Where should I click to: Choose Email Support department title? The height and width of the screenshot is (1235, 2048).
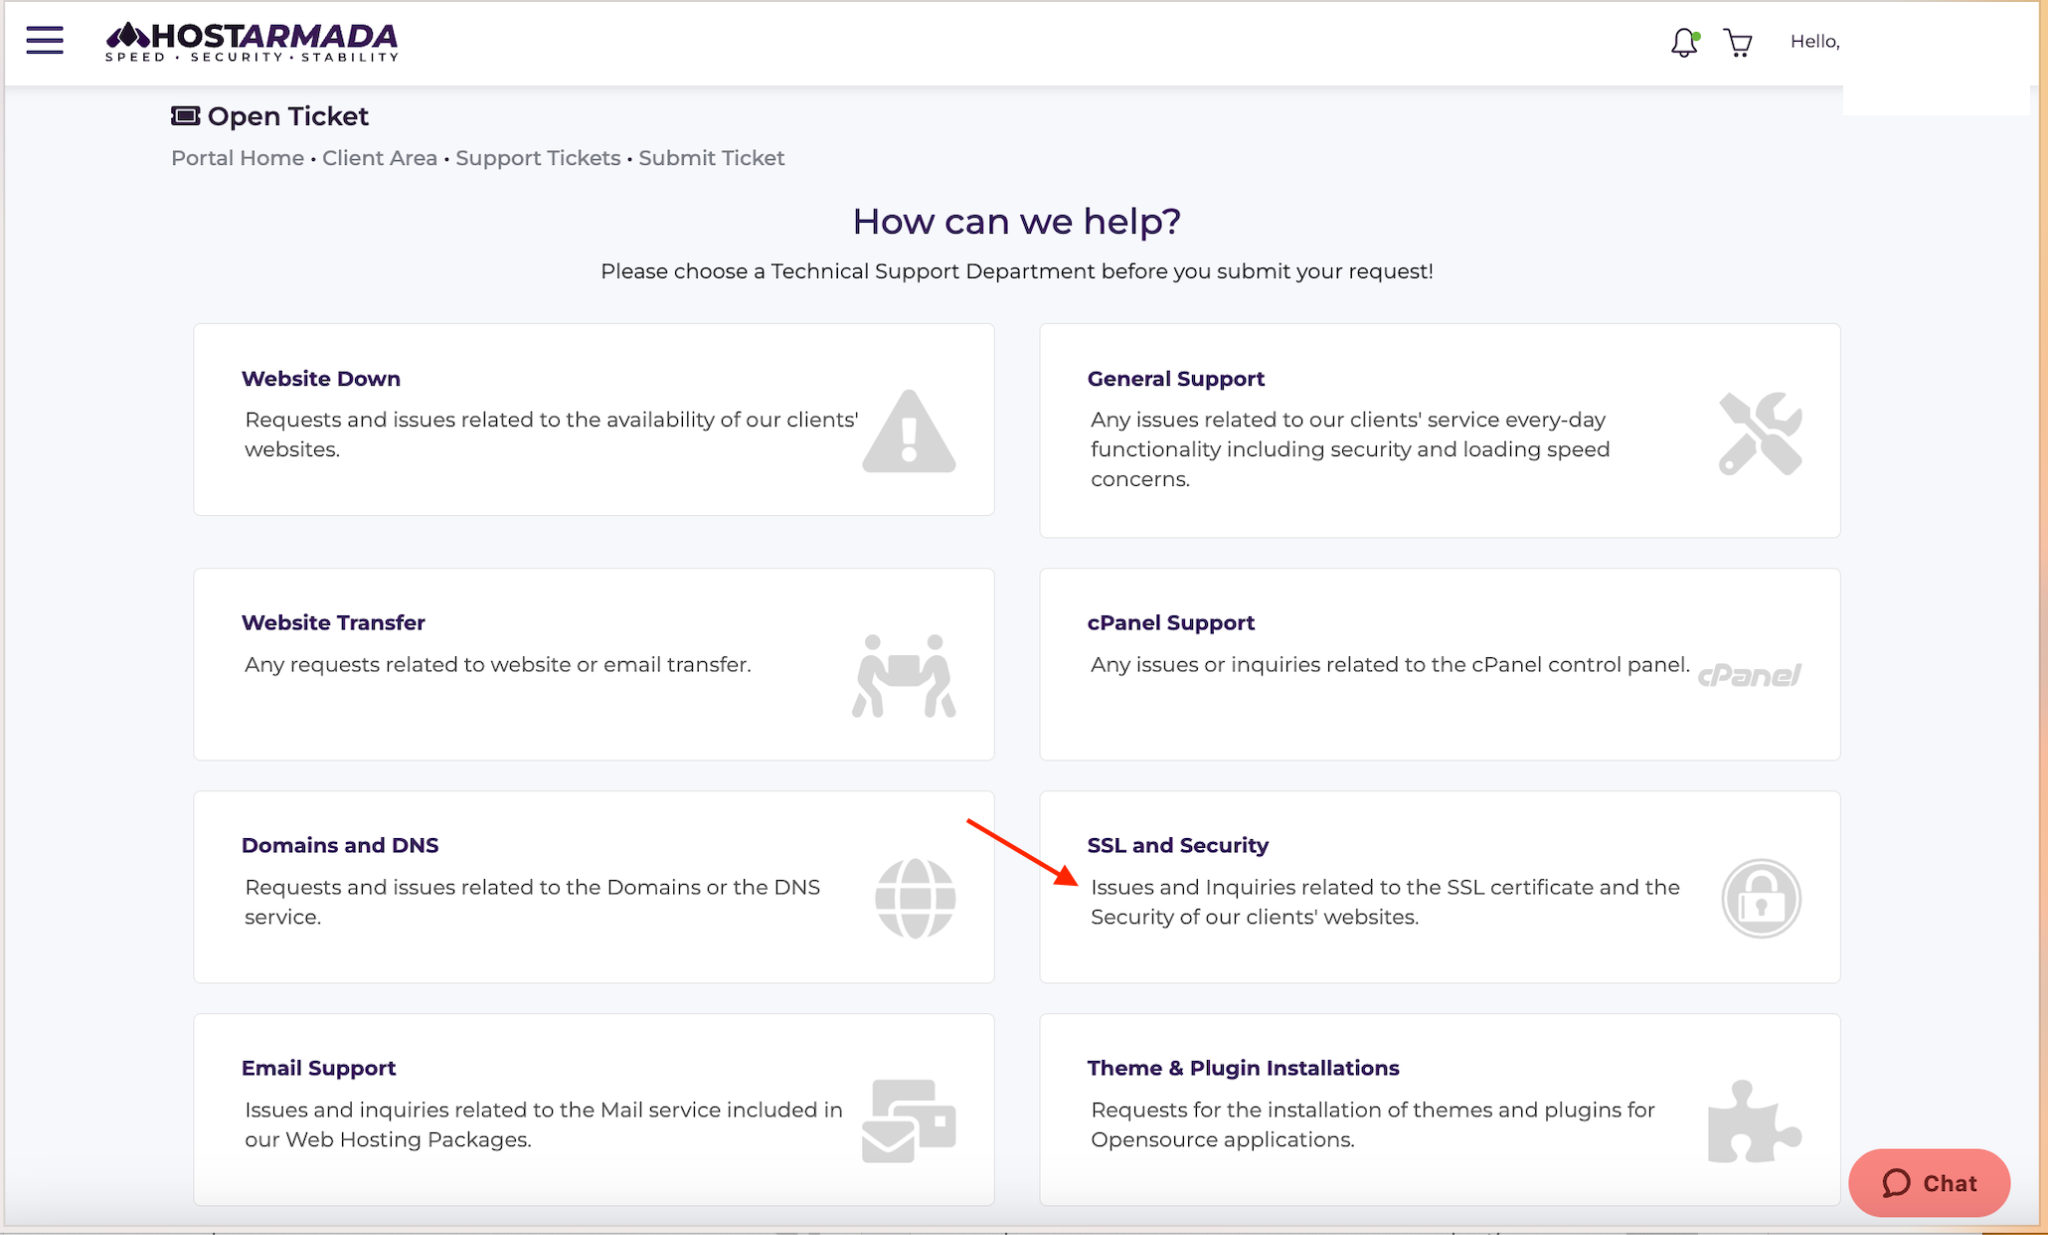point(319,1068)
